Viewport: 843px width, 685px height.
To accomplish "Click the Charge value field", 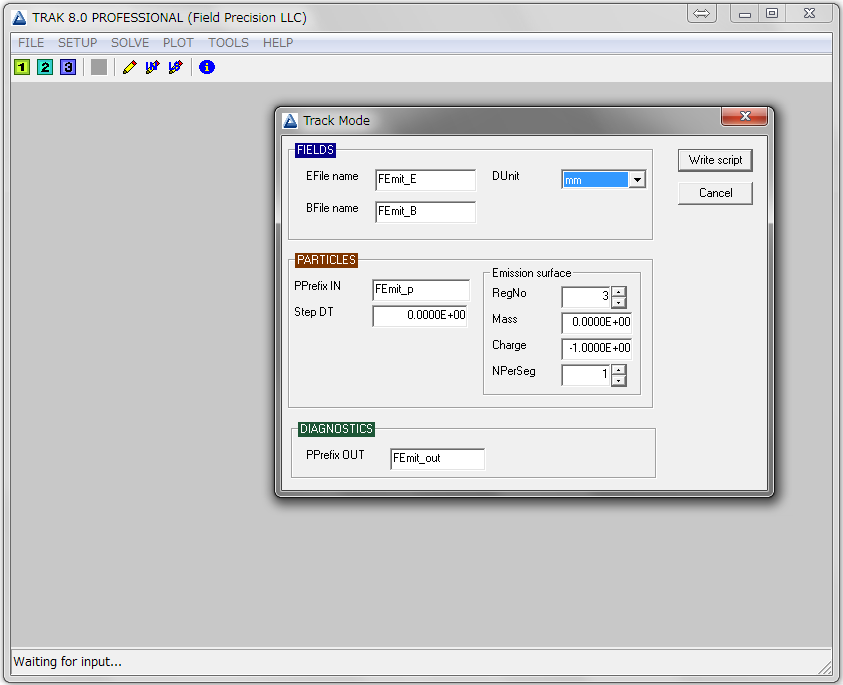I will pyautogui.click(x=596, y=348).
